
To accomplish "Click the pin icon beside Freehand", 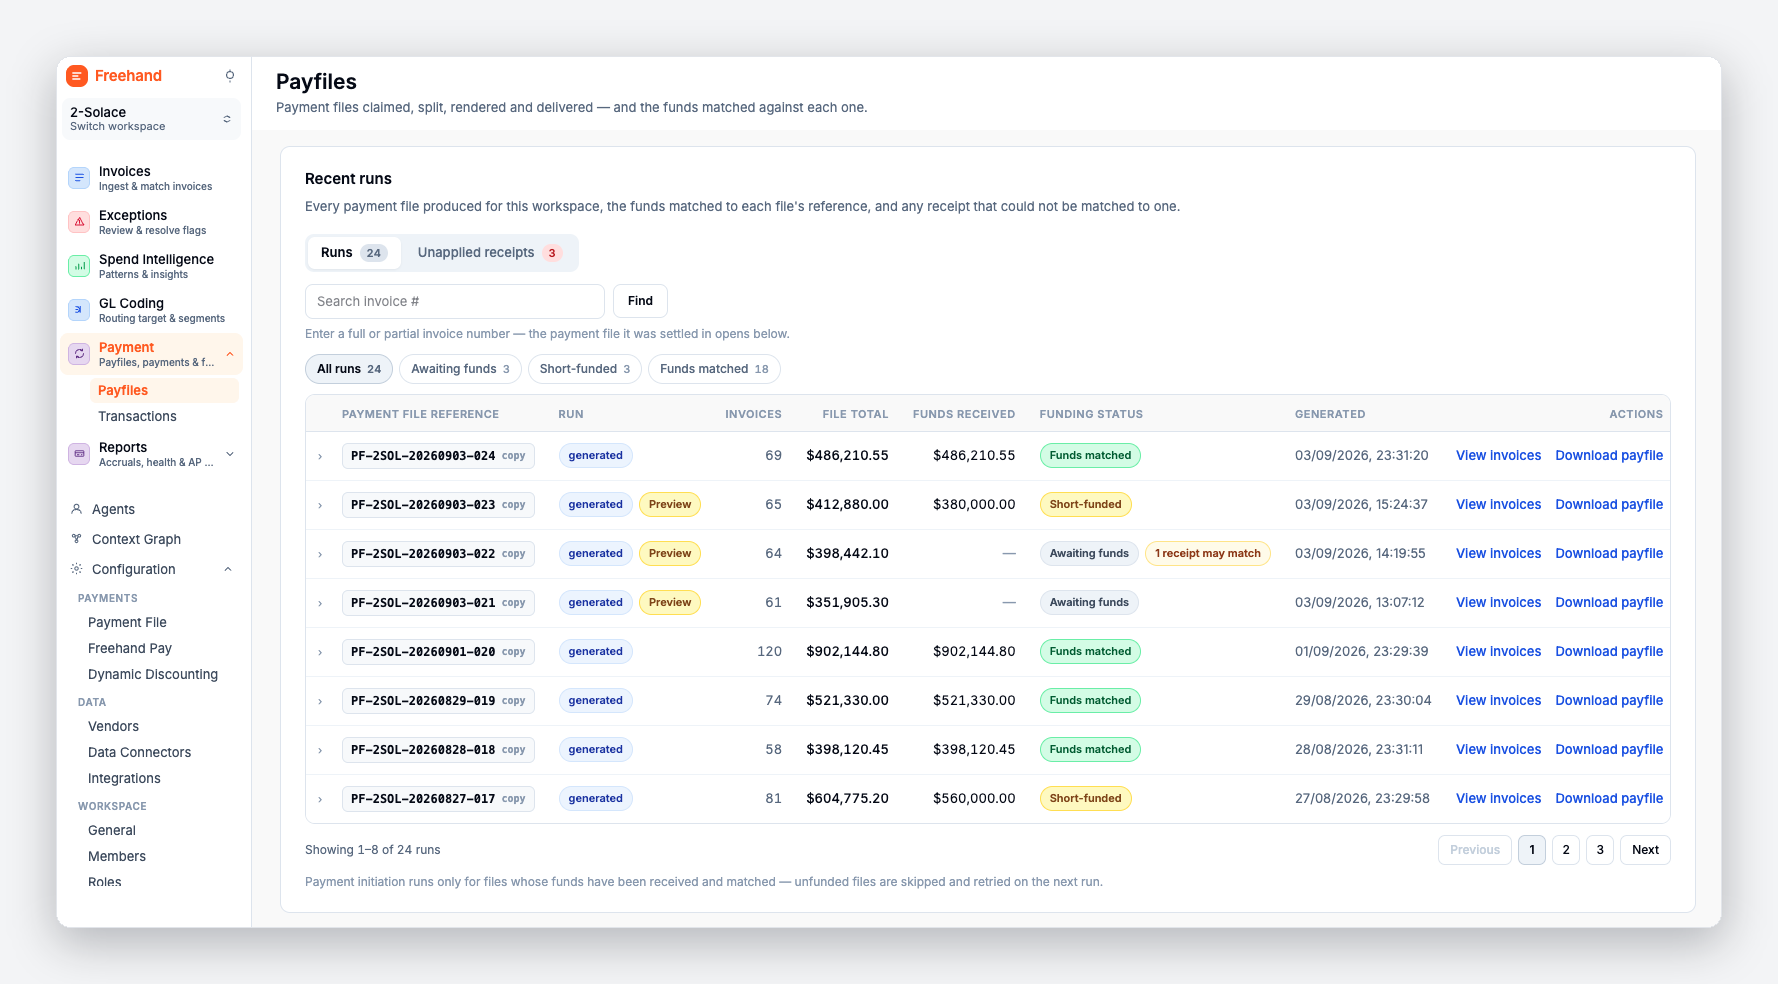I will (230, 76).
